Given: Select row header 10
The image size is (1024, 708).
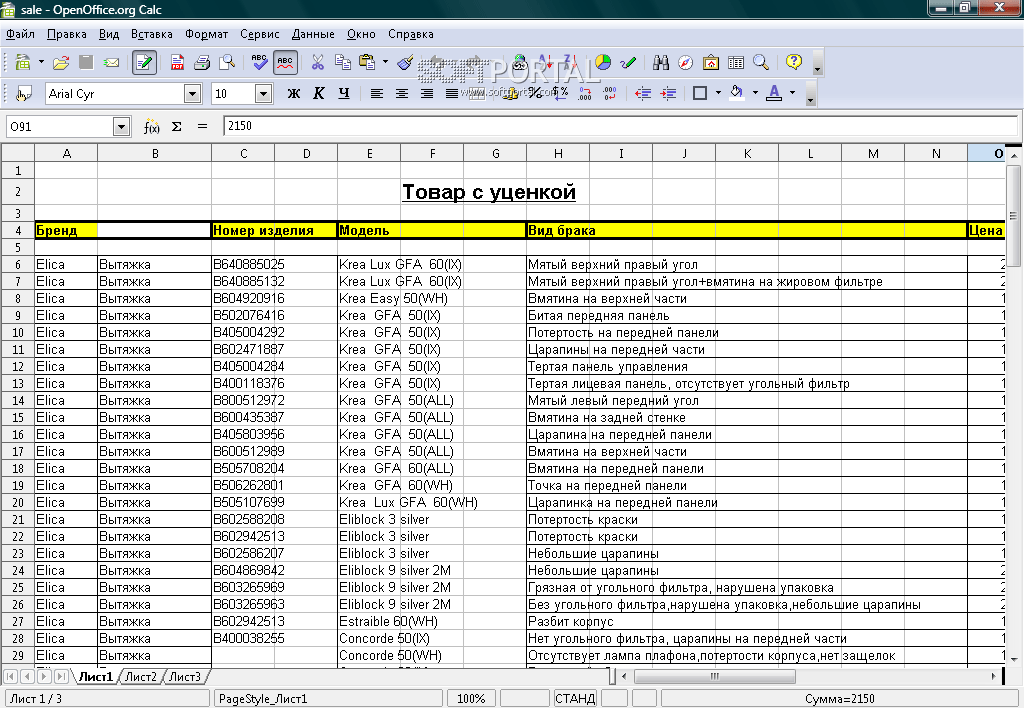Looking at the screenshot, I should coord(18,332).
